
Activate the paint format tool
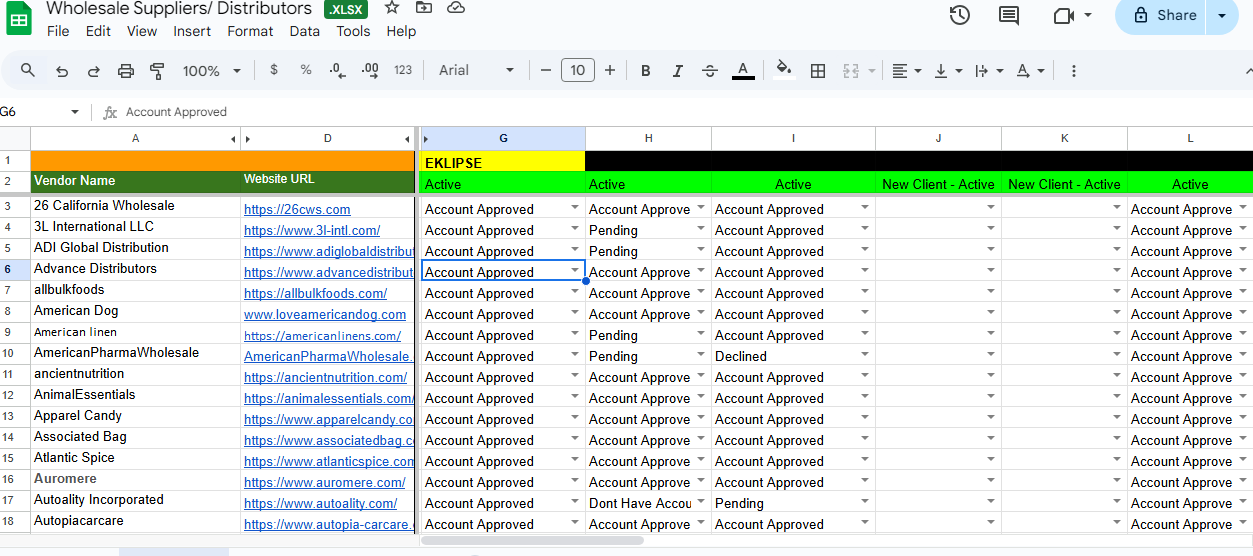click(x=157, y=70)
